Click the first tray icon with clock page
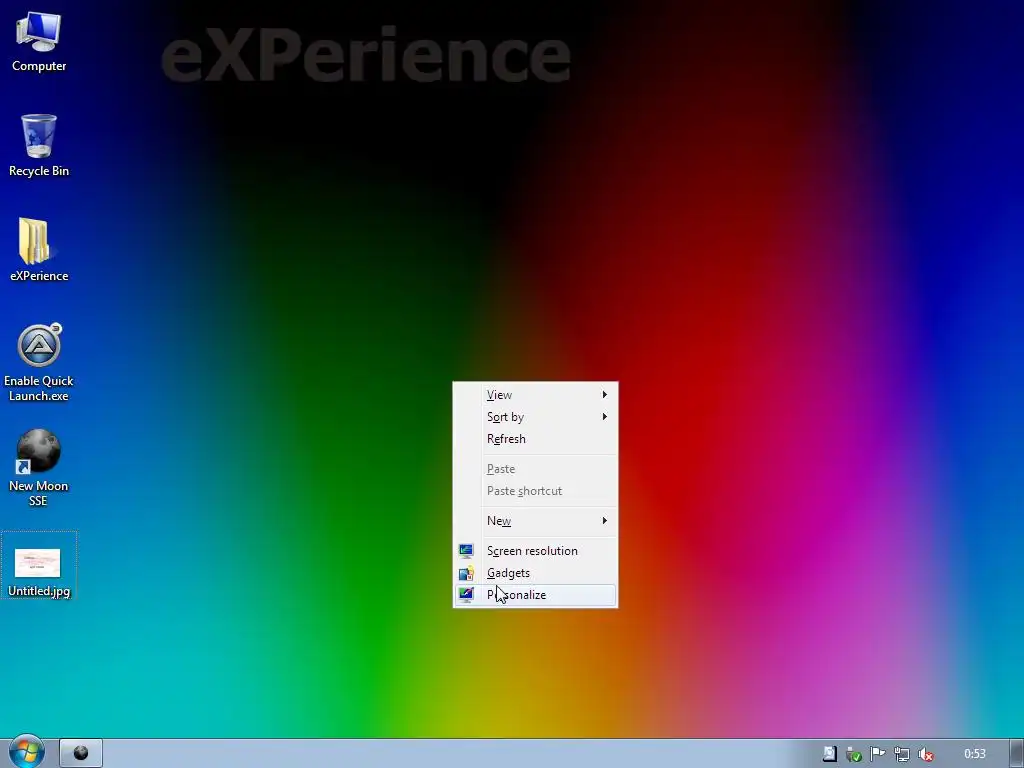 pyautogui.click(x=829, y=754)
